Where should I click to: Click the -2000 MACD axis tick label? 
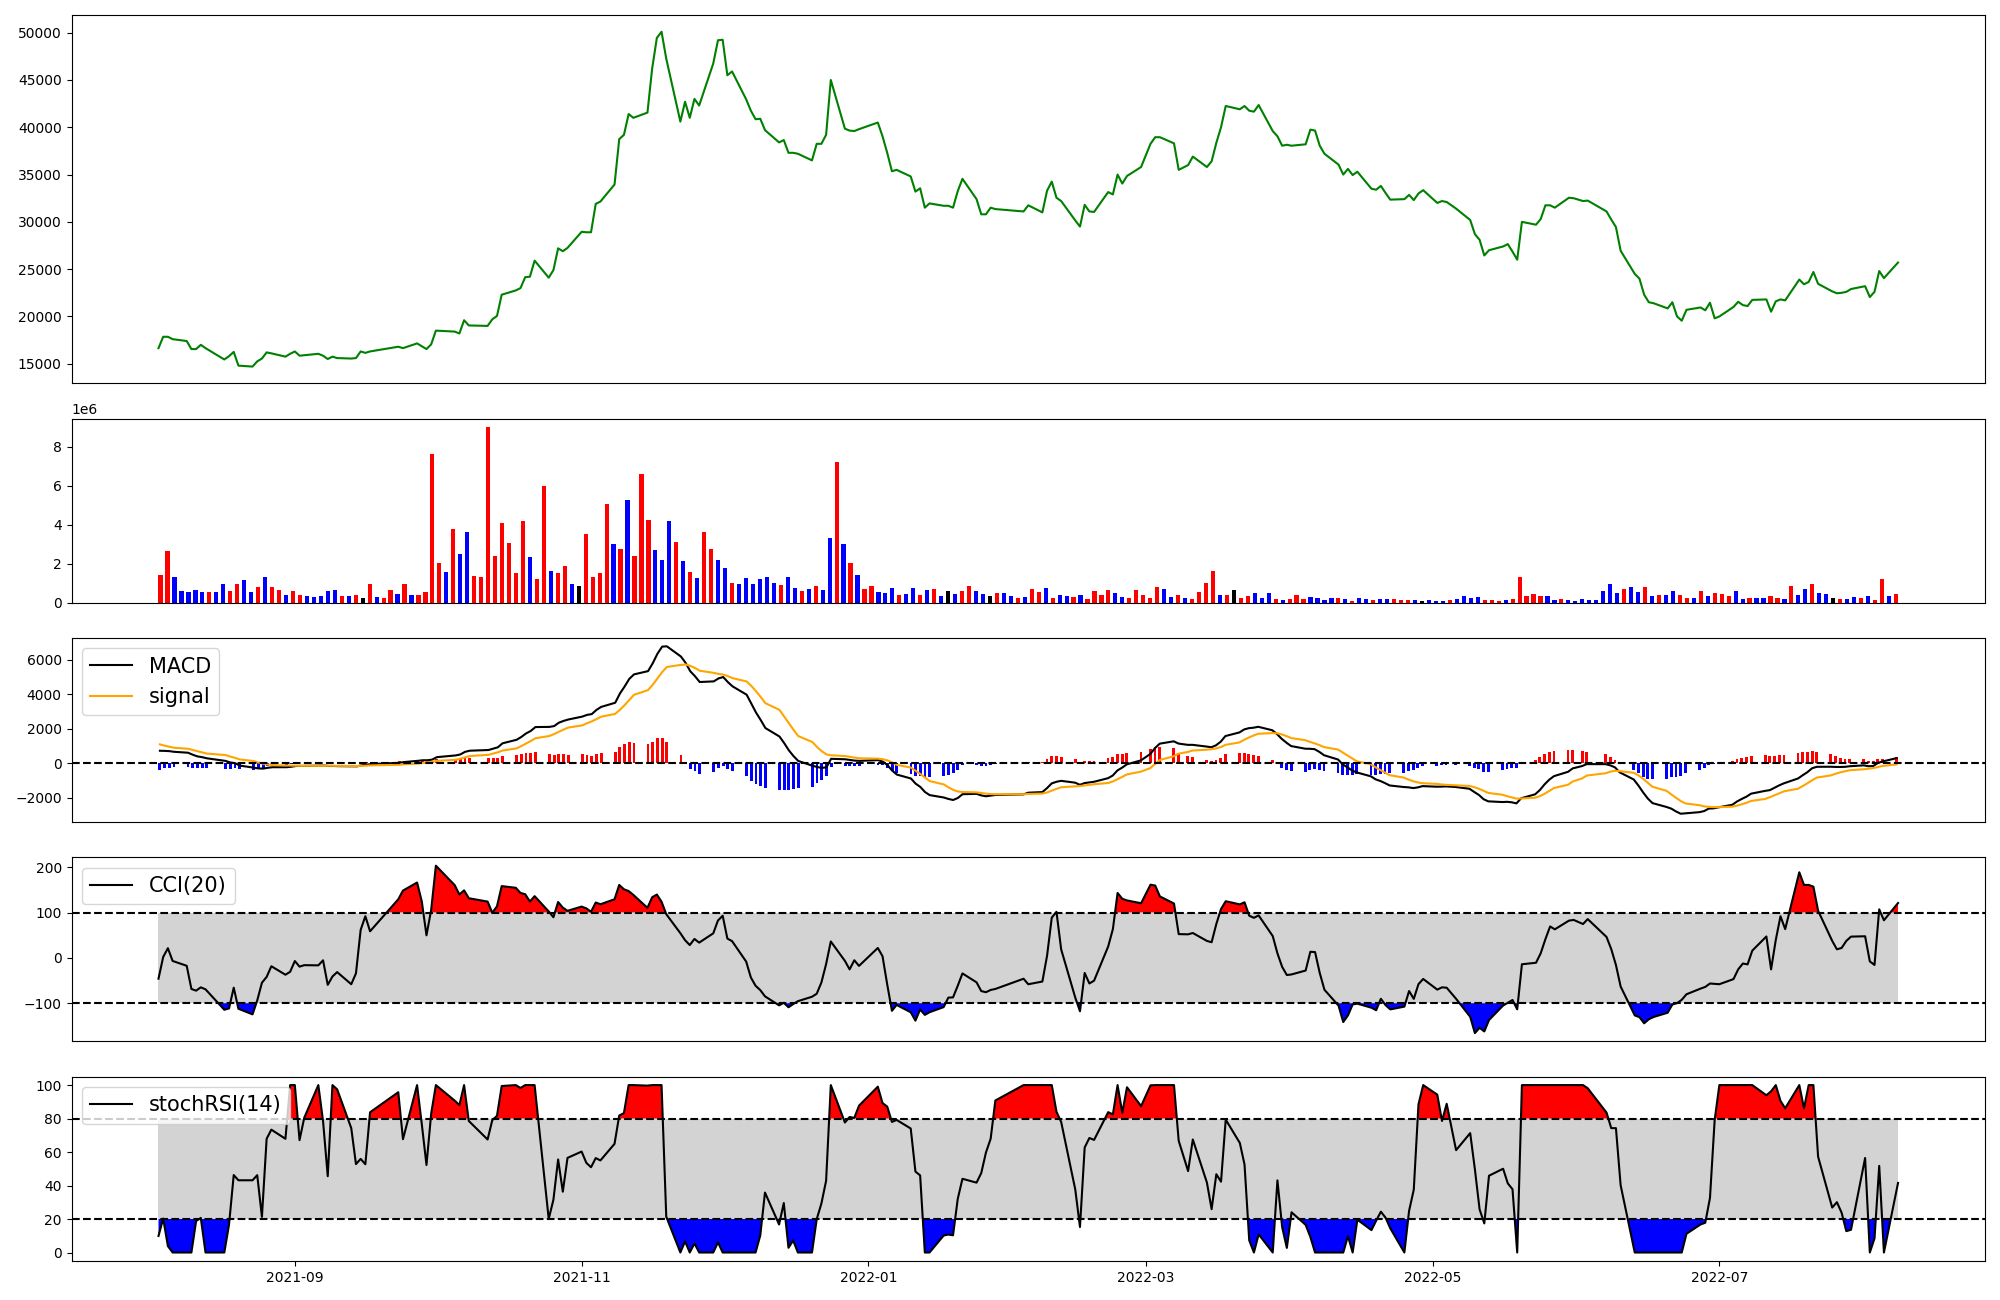(x=41, y=798)
